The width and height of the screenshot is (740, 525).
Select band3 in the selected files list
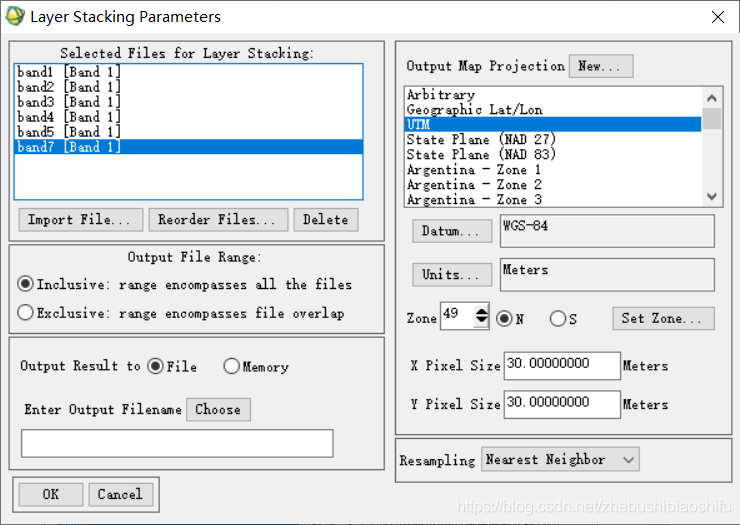click(x=188, y=102)
